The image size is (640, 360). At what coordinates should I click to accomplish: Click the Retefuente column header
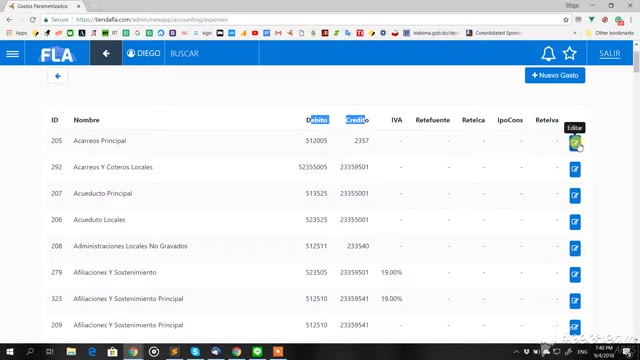point(433,120)
